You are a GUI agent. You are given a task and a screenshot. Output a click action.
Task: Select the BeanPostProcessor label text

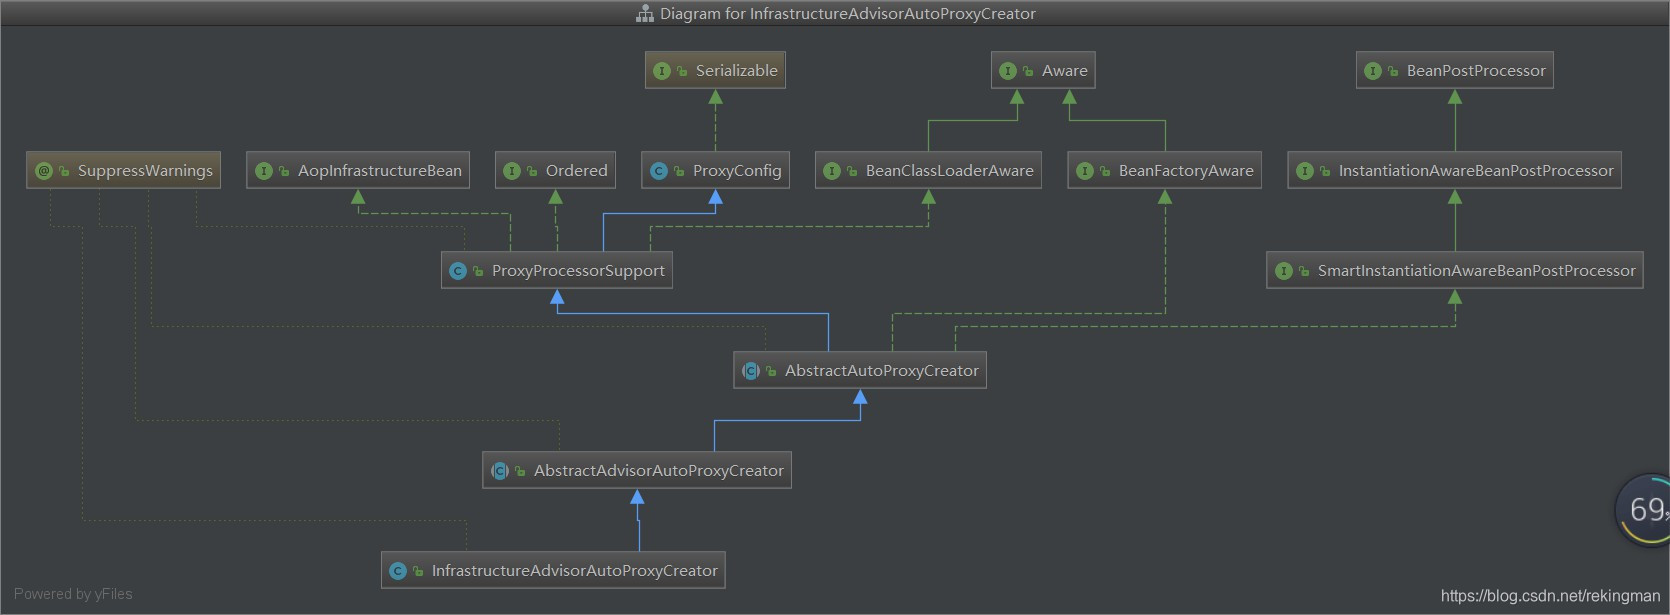click(1476, 71)
